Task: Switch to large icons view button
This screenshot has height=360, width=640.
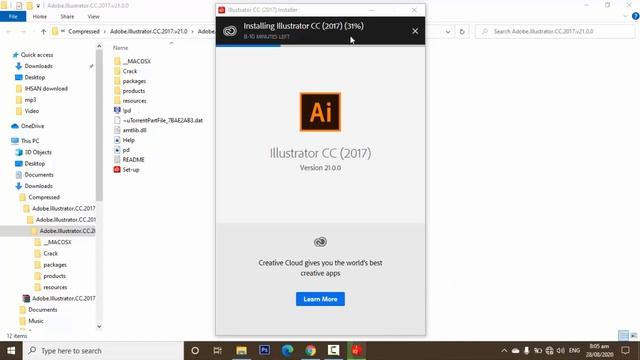Action: tap(634, 336)
